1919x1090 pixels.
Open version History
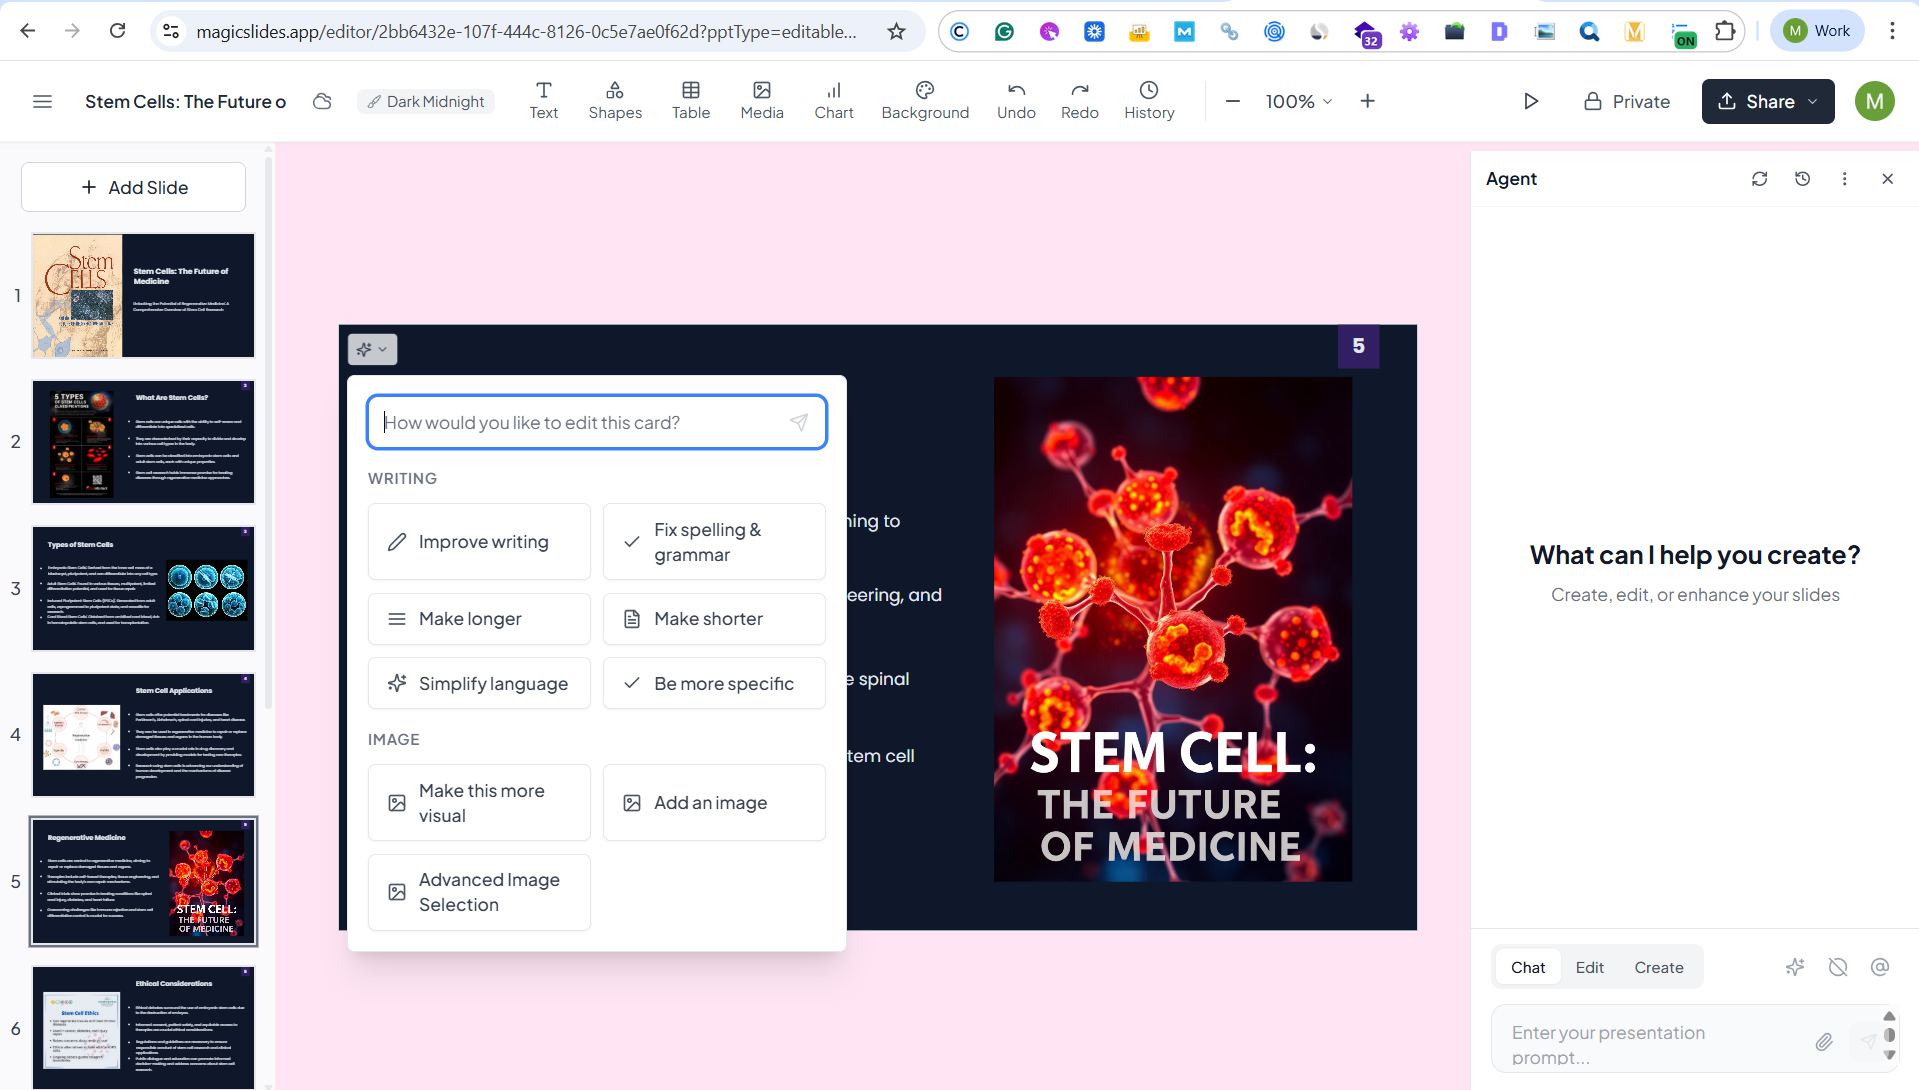(x=1148, y=101)
